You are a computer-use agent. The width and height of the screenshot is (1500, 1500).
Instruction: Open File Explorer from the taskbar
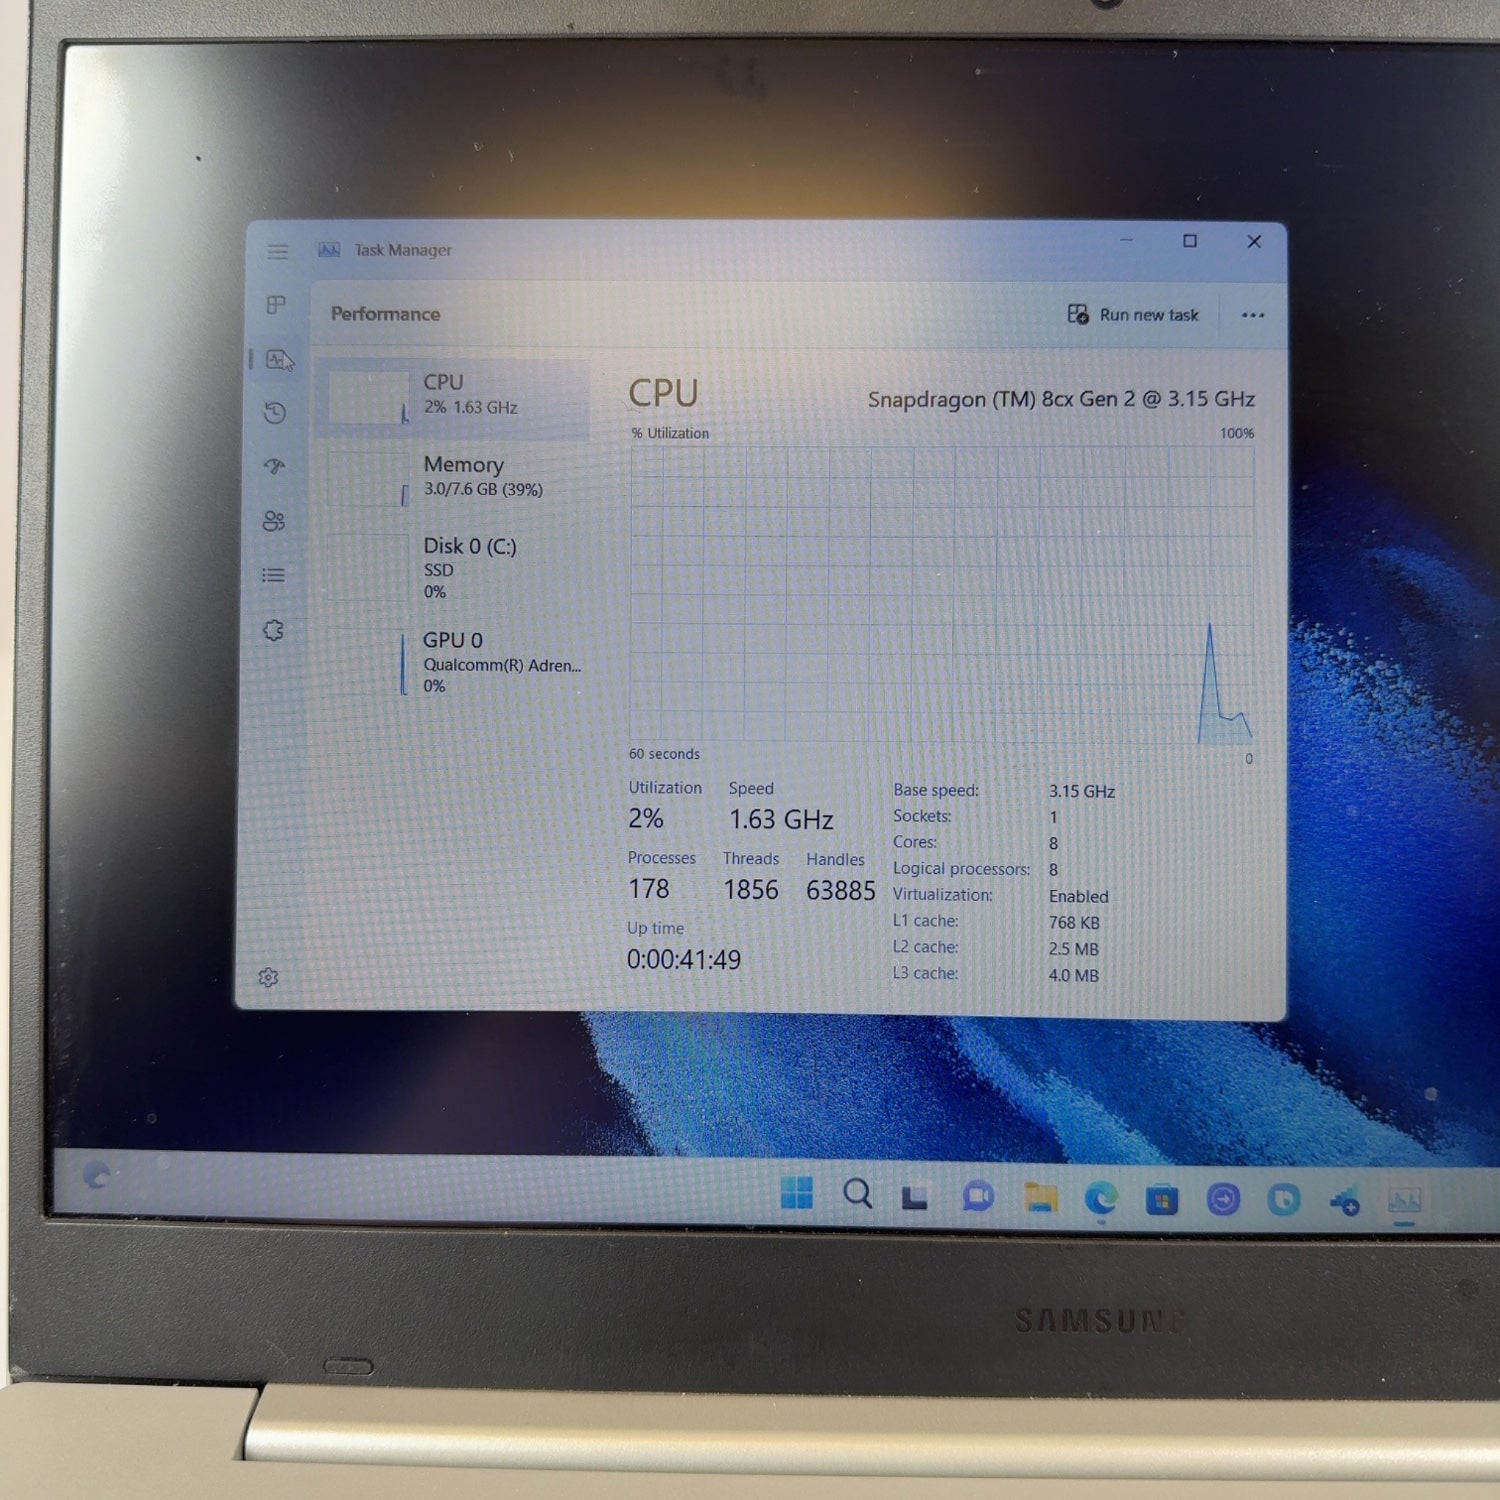(1040, 1197)
